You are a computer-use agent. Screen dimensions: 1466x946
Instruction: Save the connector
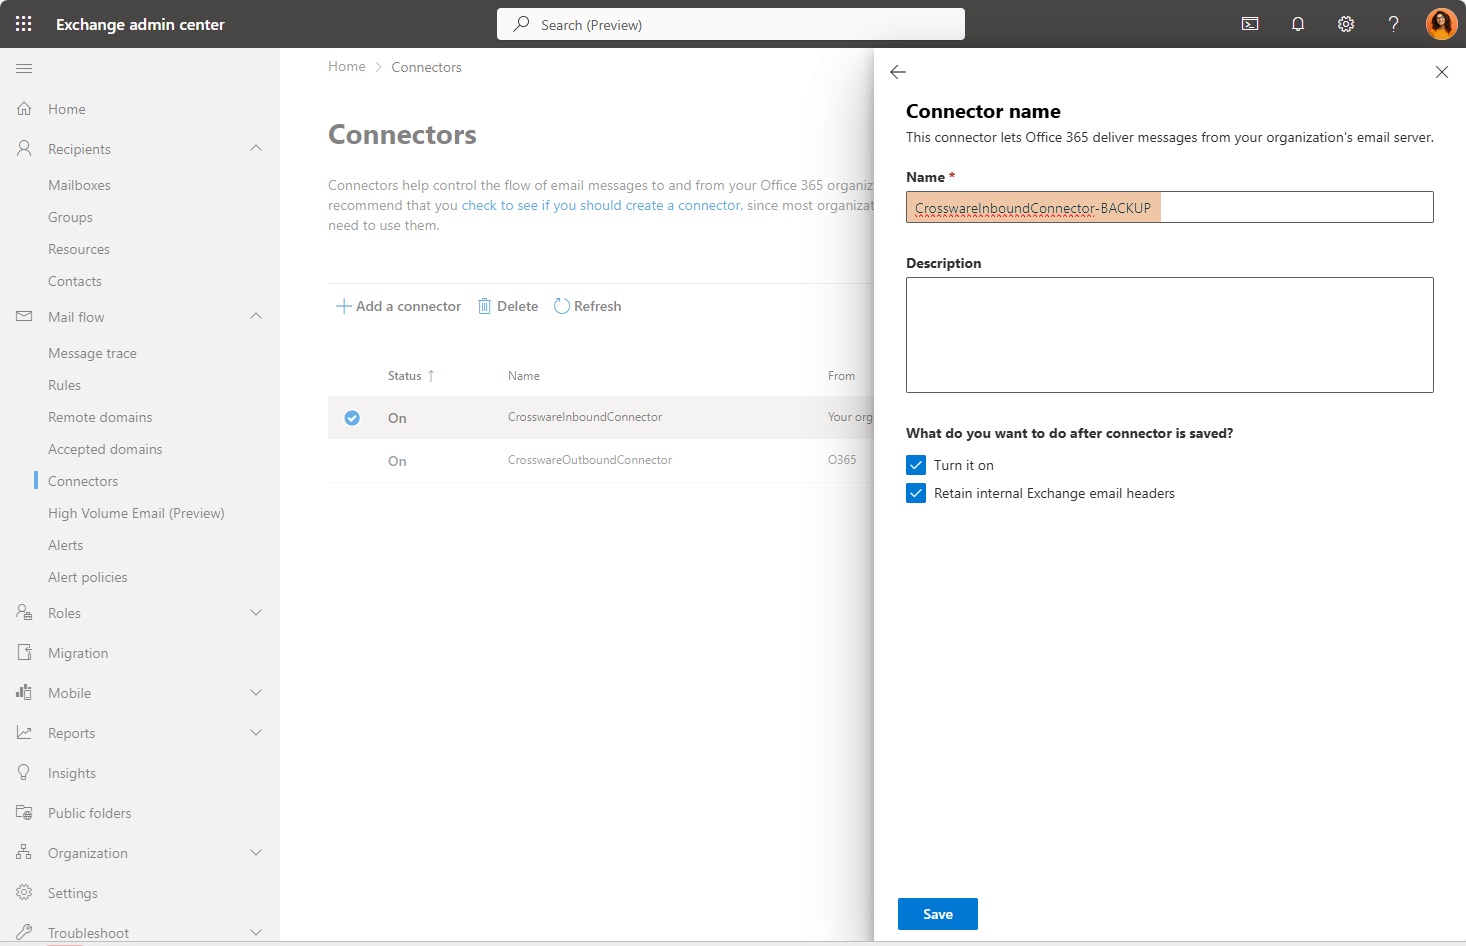[937, 914]
